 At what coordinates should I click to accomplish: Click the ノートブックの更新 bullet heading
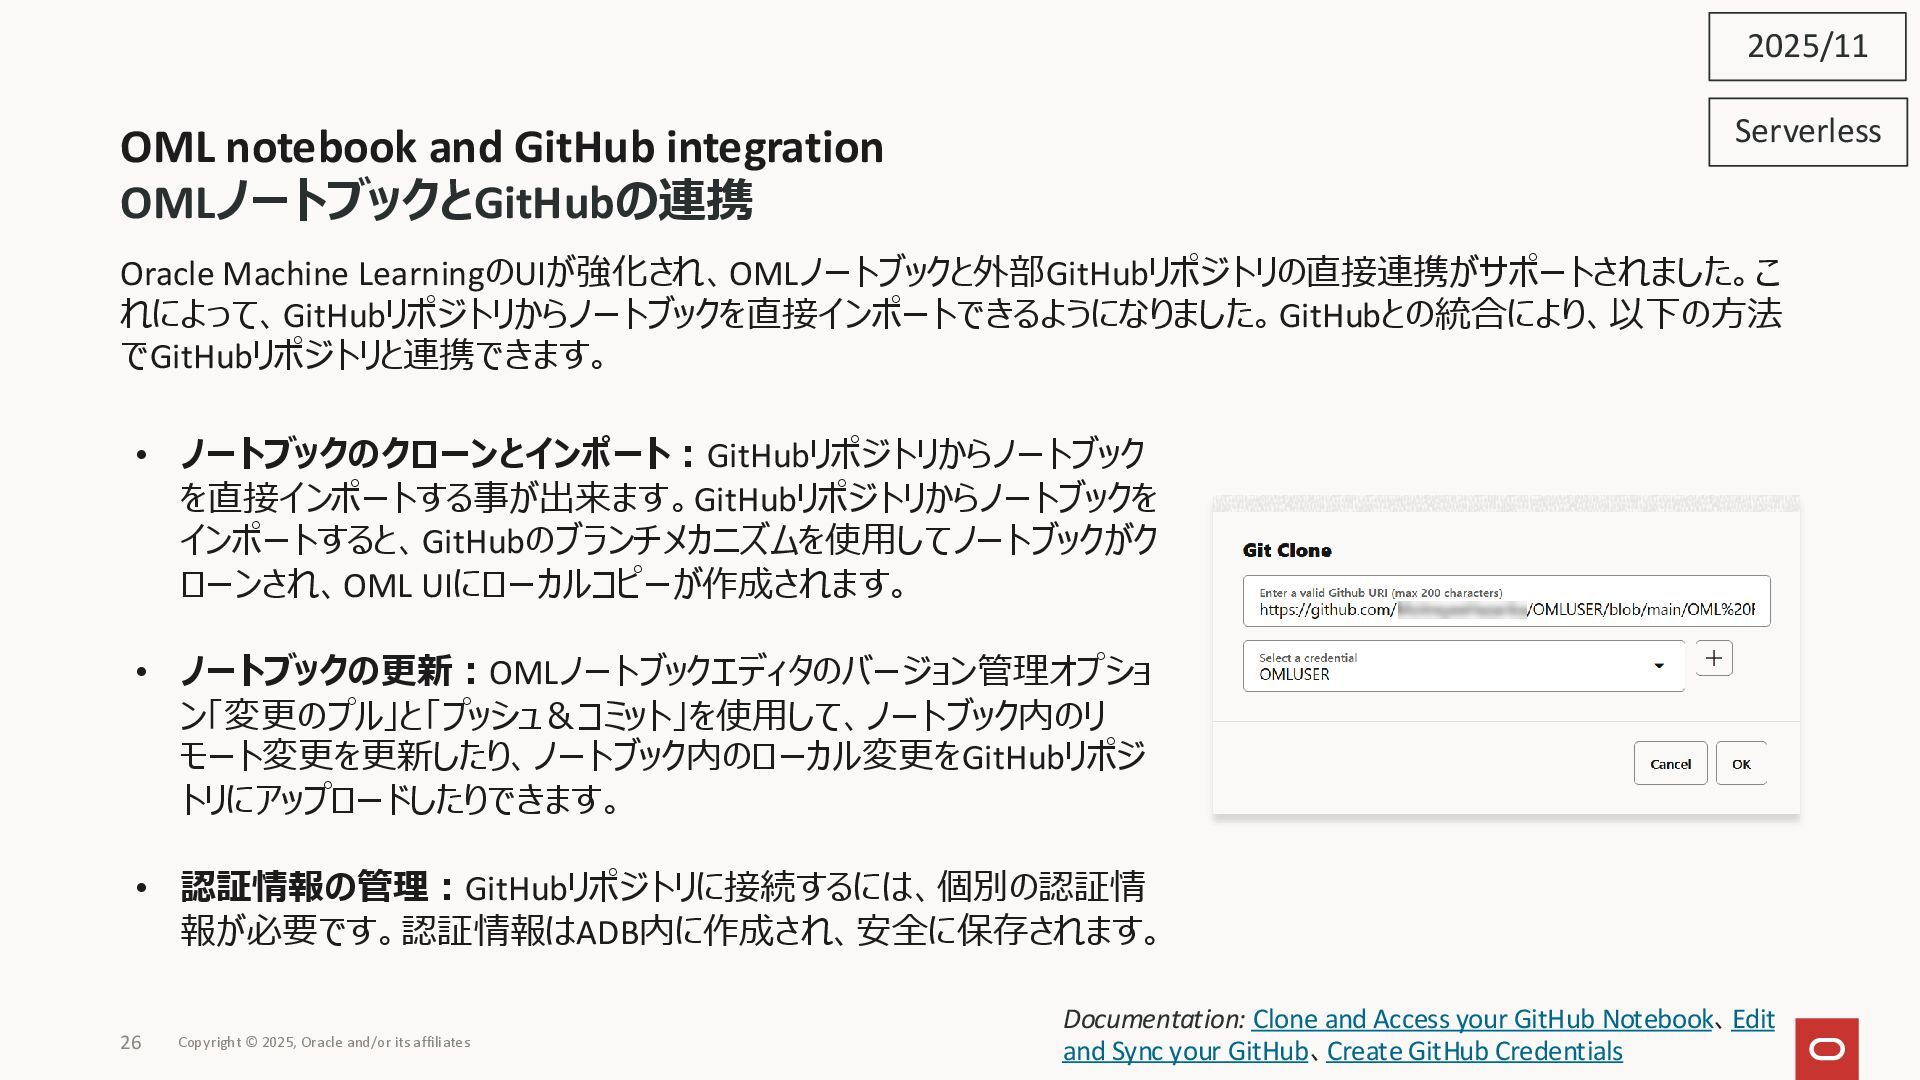317,671
